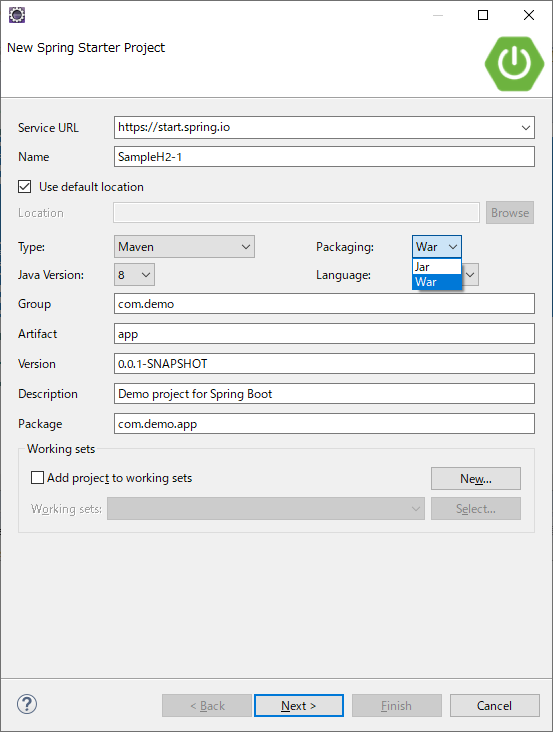Maximize the dialog window
This screenshot has height=732, width=553.
tap(483, 15)
